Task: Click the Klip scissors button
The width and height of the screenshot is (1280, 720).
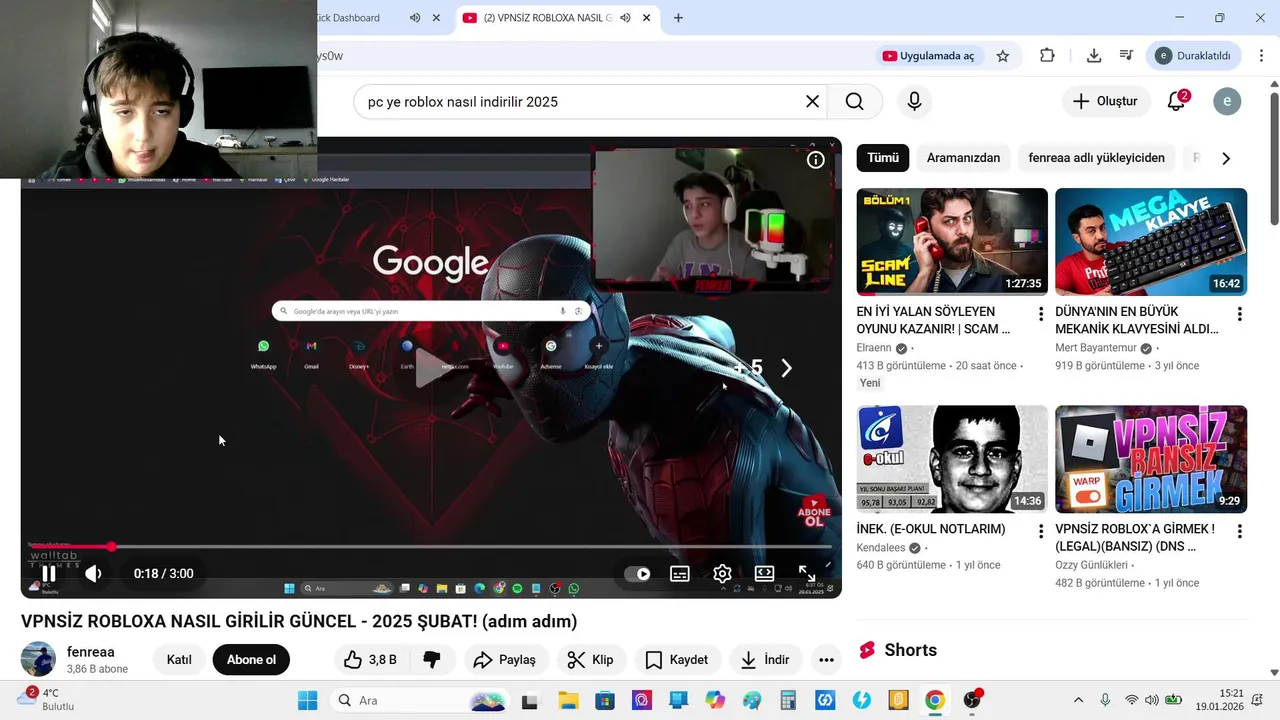Action: pos(591,659)
